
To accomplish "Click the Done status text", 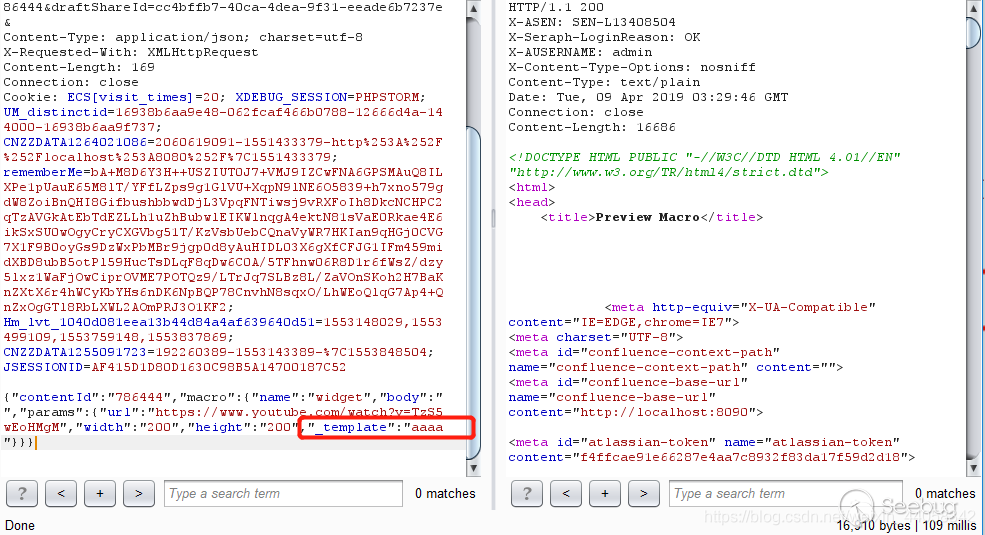I will [x=19, y=526].
